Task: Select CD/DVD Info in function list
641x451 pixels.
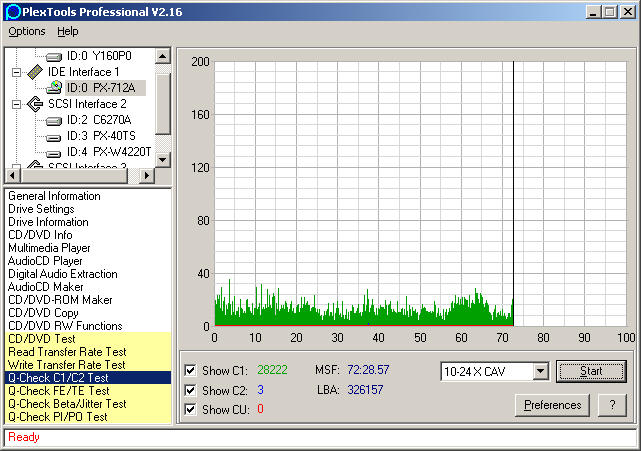Action: (40, 235)
